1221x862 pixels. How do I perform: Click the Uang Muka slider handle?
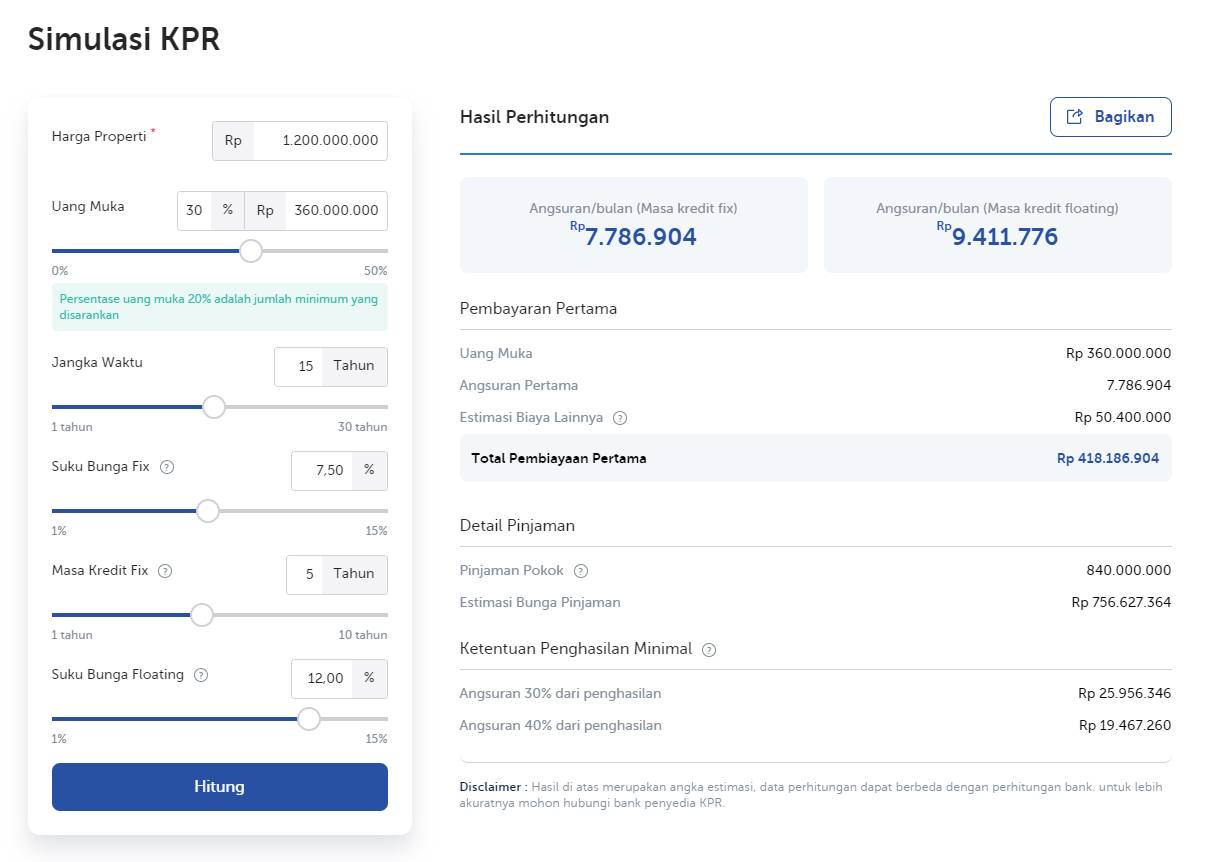(x=251, y=251)
